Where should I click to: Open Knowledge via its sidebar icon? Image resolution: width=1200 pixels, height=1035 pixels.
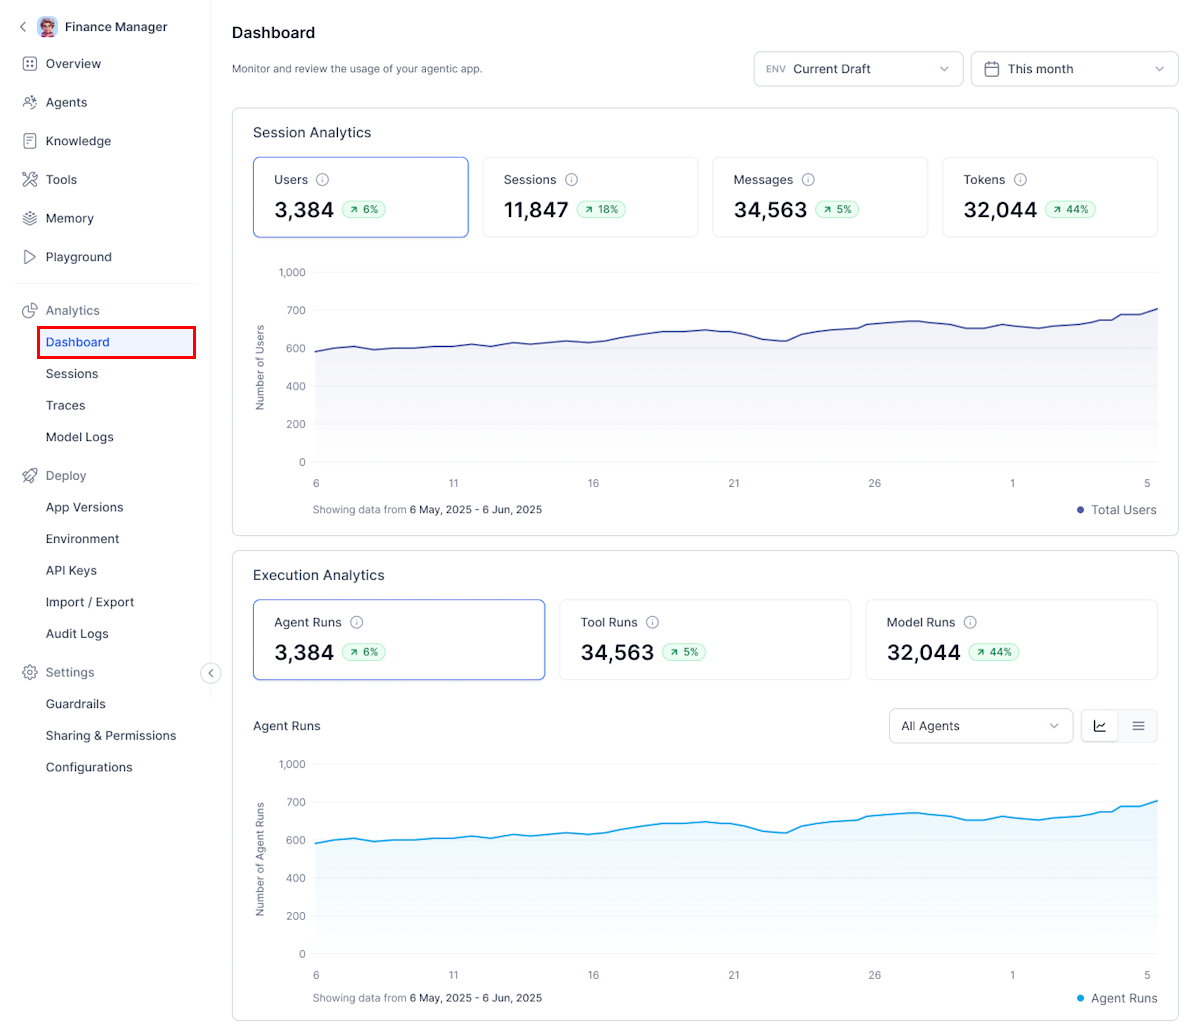[x=31, y=140]
